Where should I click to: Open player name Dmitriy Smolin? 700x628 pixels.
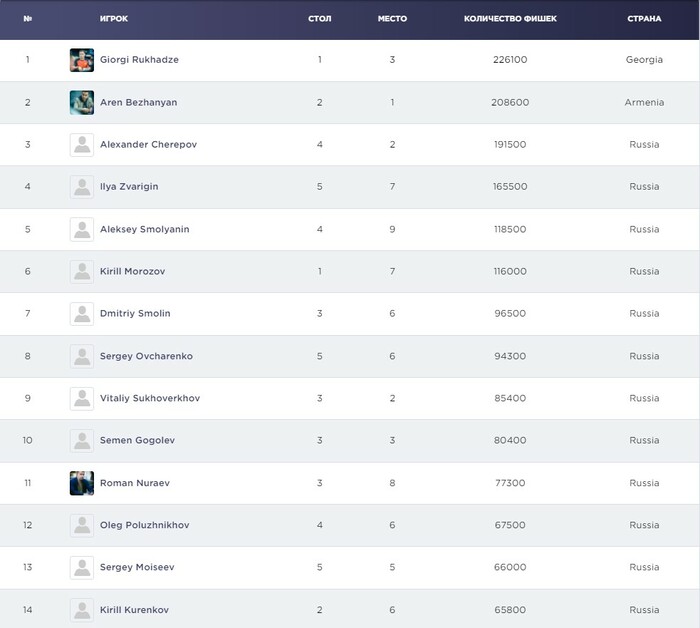[135, 314]
